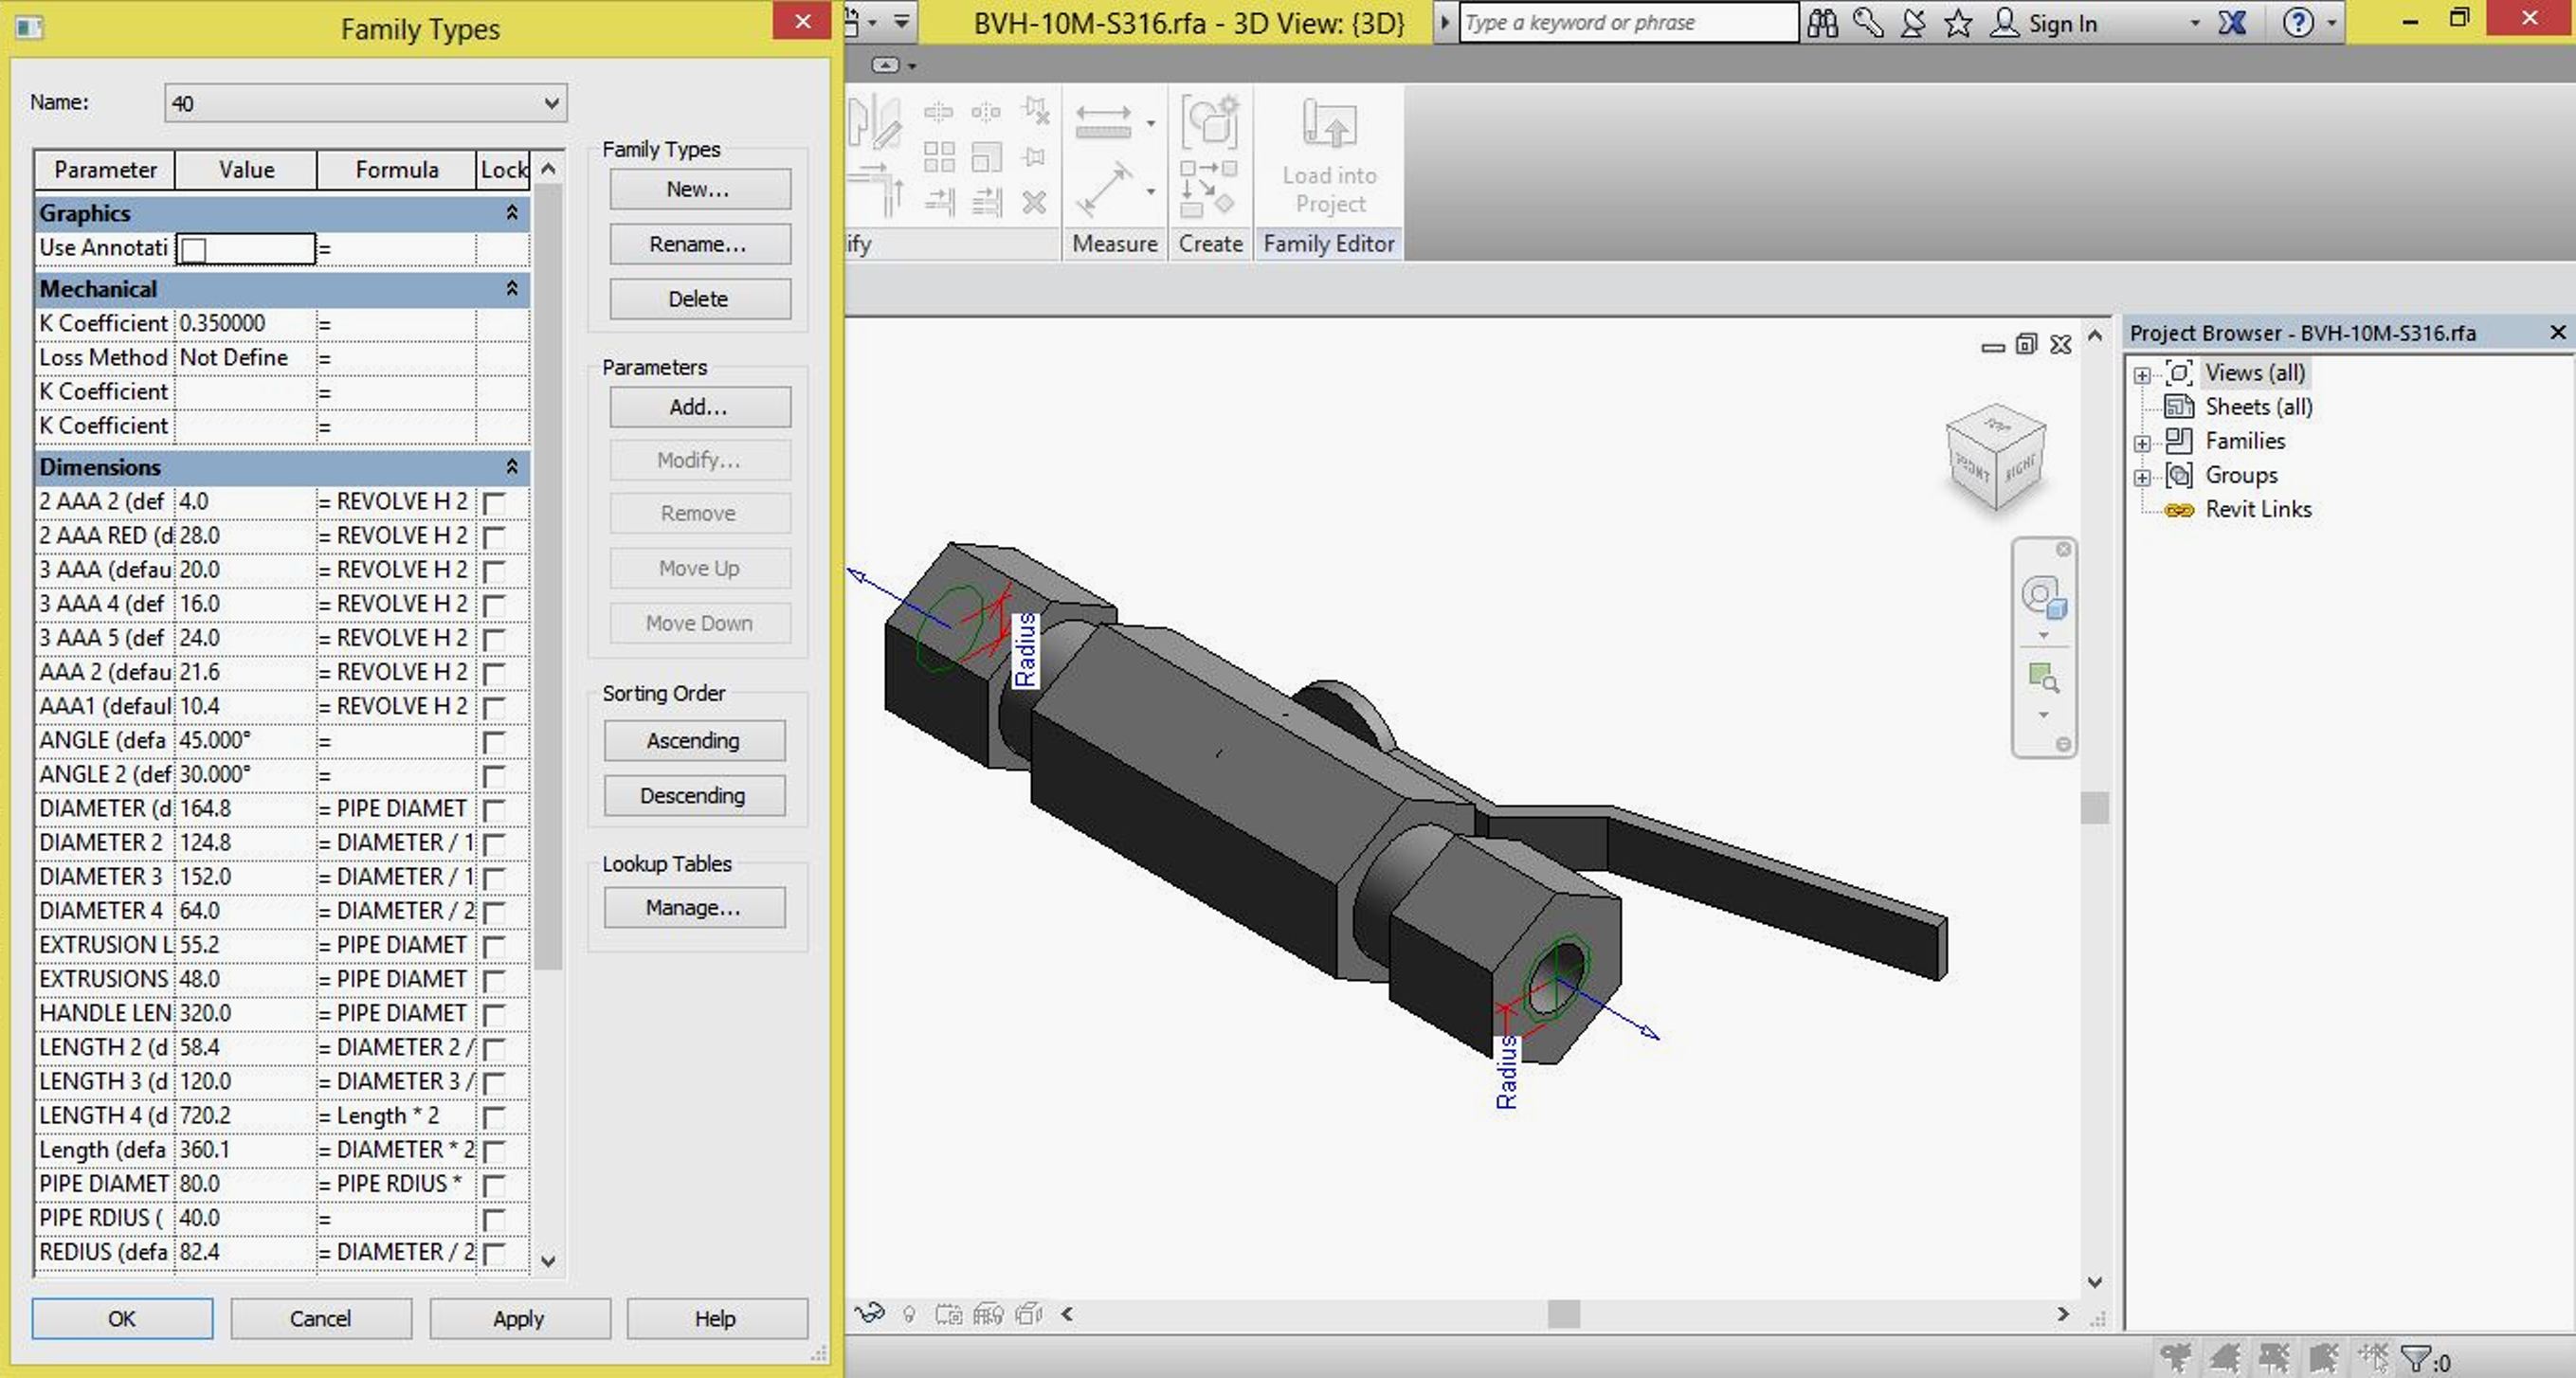Select the Split Element icon
Screen dimensions: 2576x1378
click(x=938, y=111)
